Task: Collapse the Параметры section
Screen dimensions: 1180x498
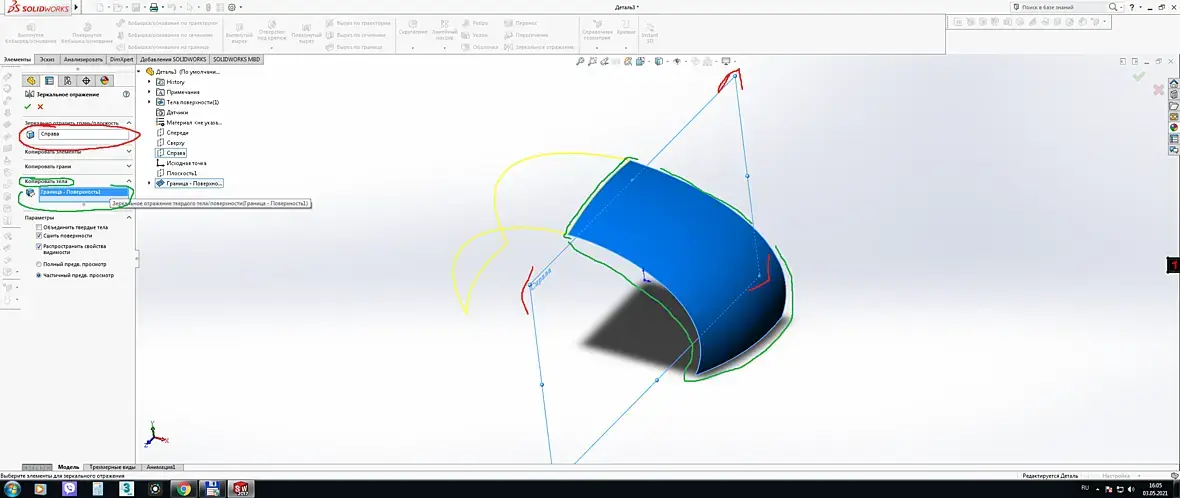Action: pyautogui.click(x=129, y=218)
